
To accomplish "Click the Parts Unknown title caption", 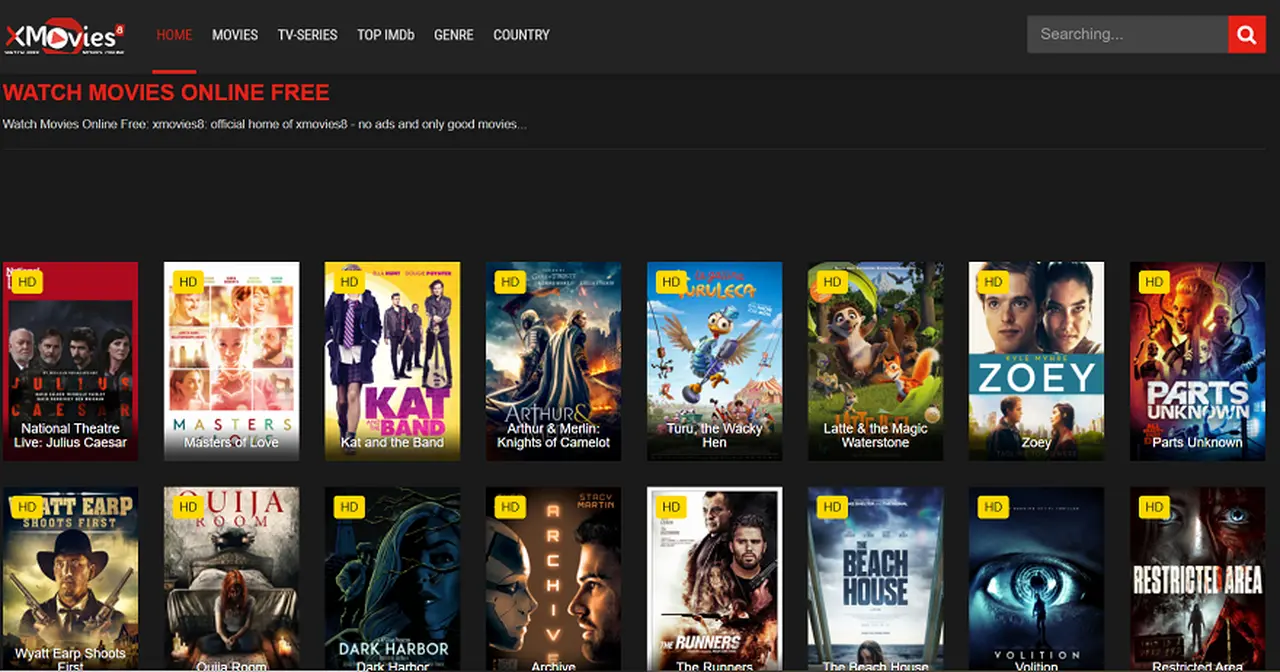I will 1197,442.
